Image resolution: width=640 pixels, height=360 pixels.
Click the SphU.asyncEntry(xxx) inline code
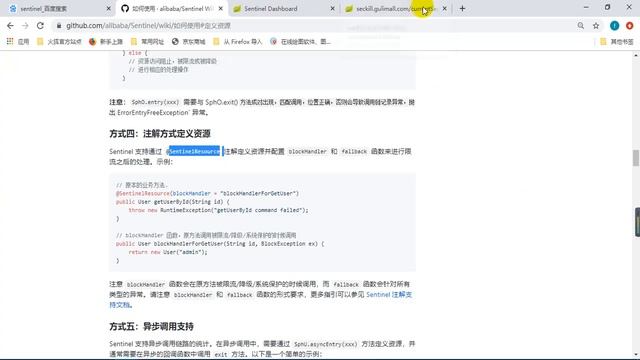[x=325, y=344]
